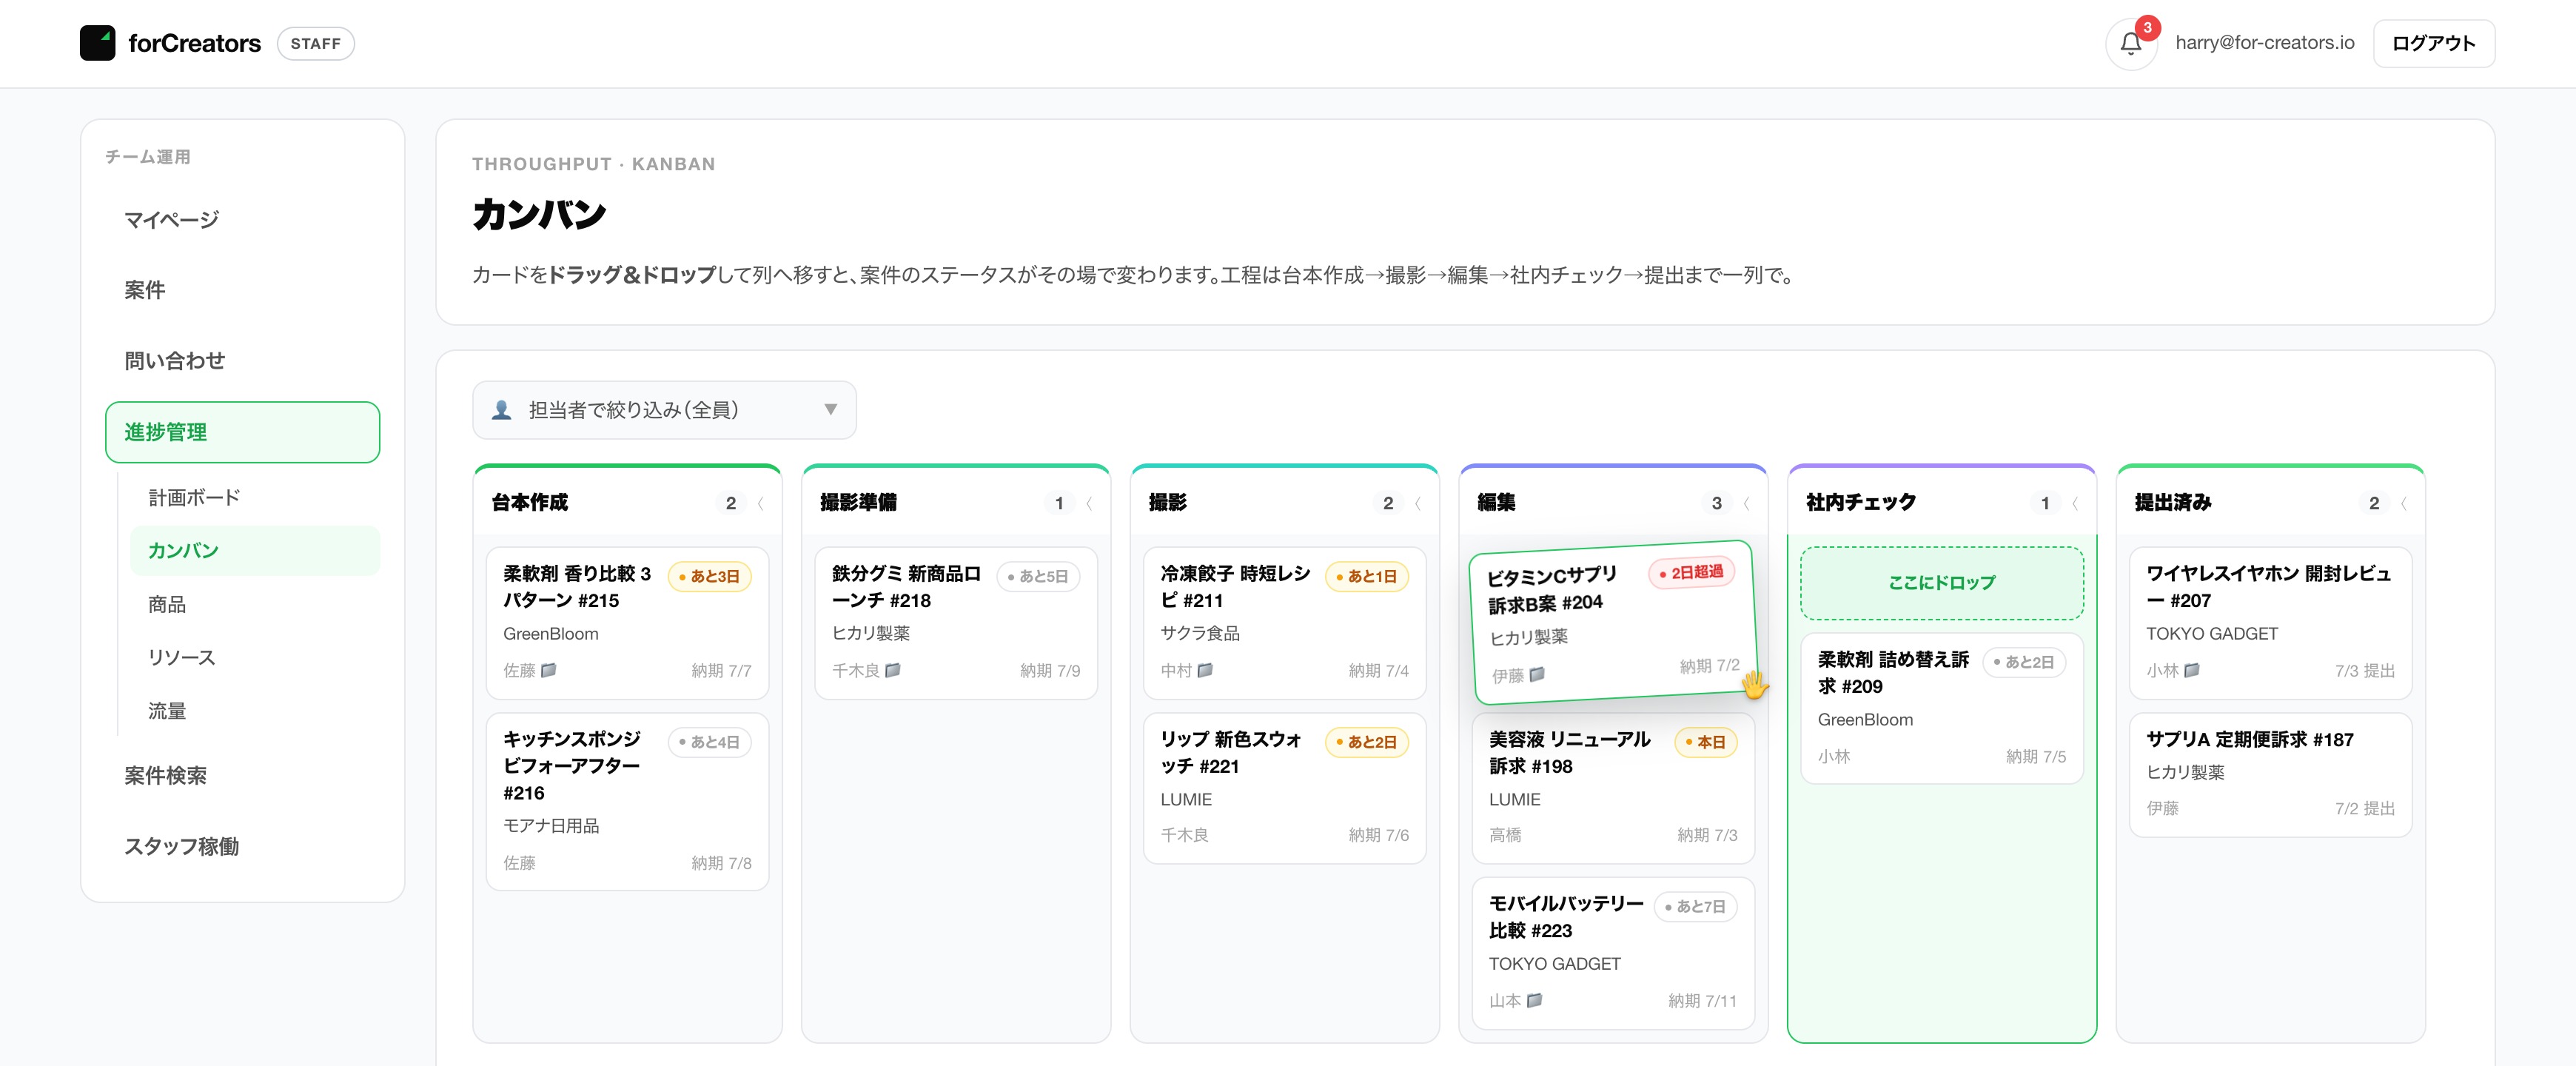Image resolution: width=2576 pixels, height=1066 pixels.
Task: Collapse the 編集 column
Action: point(1746,503)
